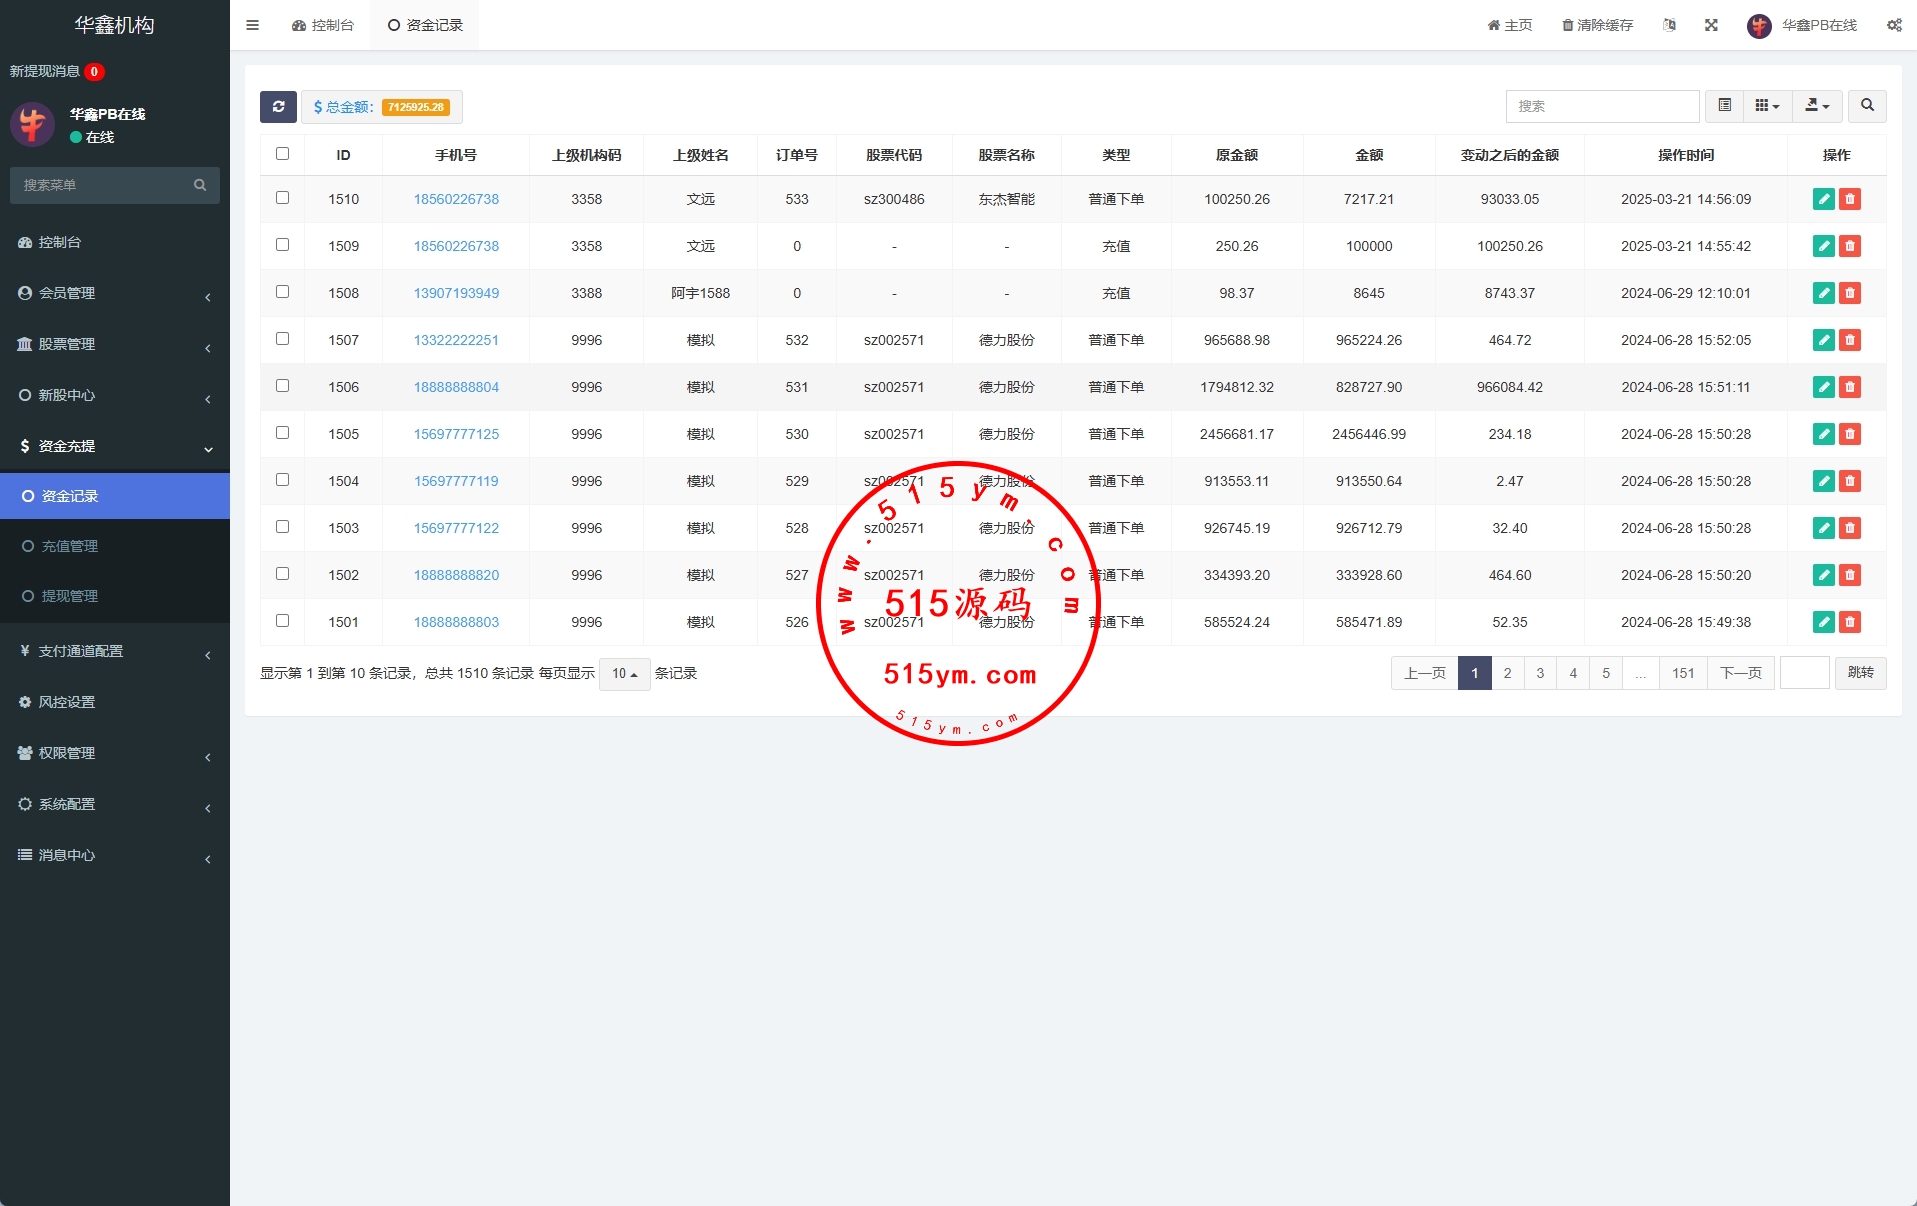Viewport: 1917px width, 1206px height.
Task: Click the search magnifier button beside toolbar
Action: pyautogui.click(x=1866, y=106)
